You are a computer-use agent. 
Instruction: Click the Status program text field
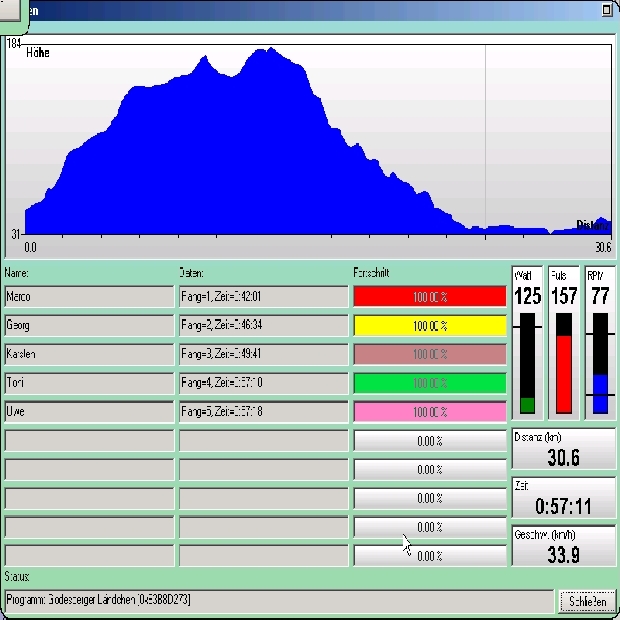pyautogui.click(x=279, y=600)
